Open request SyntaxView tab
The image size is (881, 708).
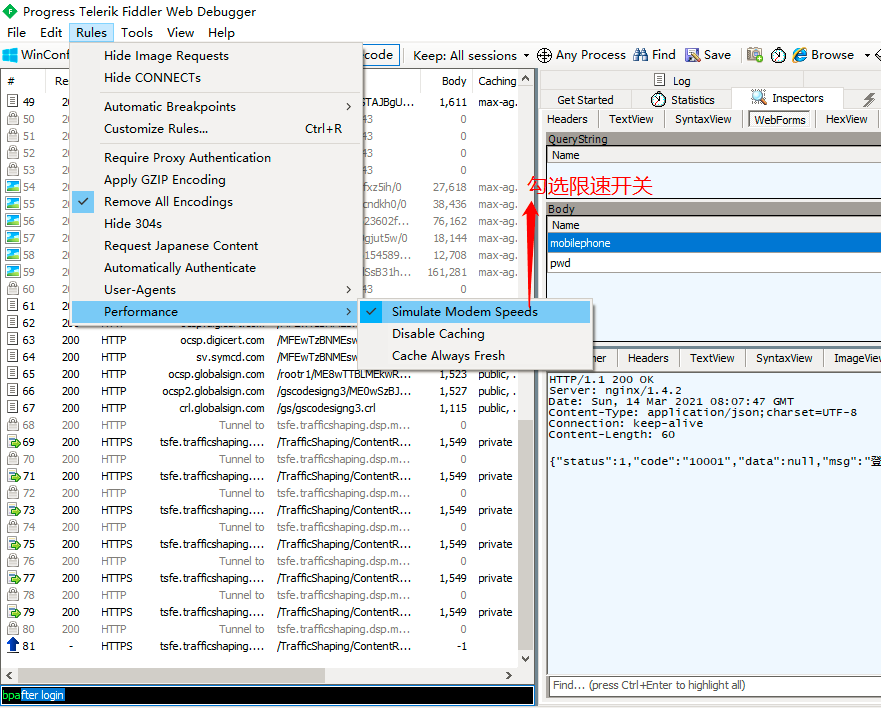point(703,119)
